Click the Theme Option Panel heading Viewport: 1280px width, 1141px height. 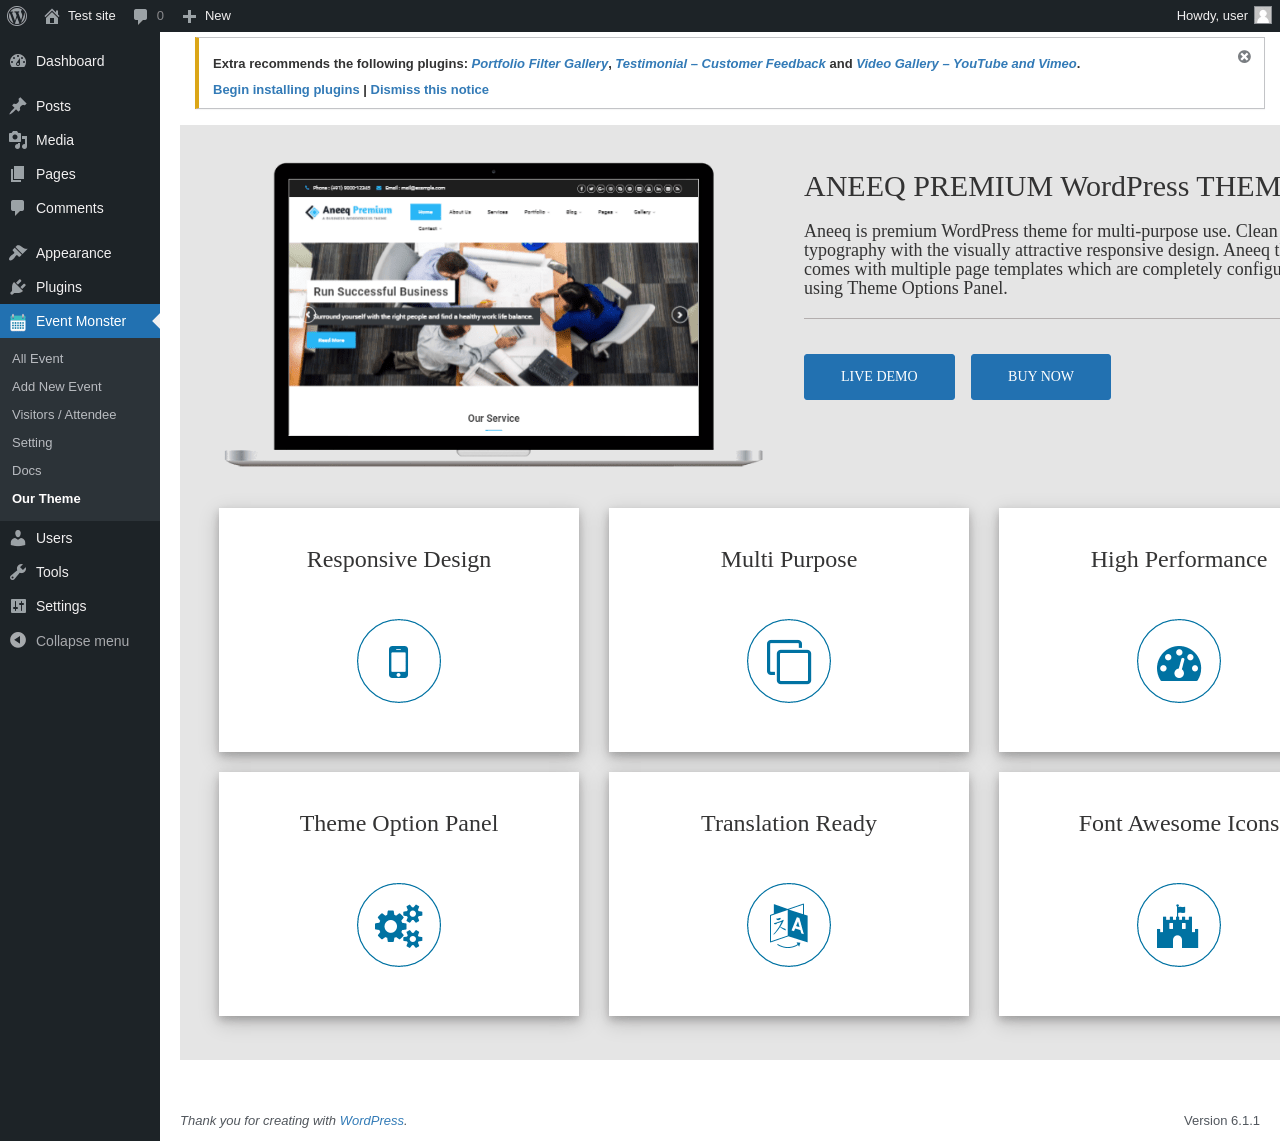coord(399,823)
